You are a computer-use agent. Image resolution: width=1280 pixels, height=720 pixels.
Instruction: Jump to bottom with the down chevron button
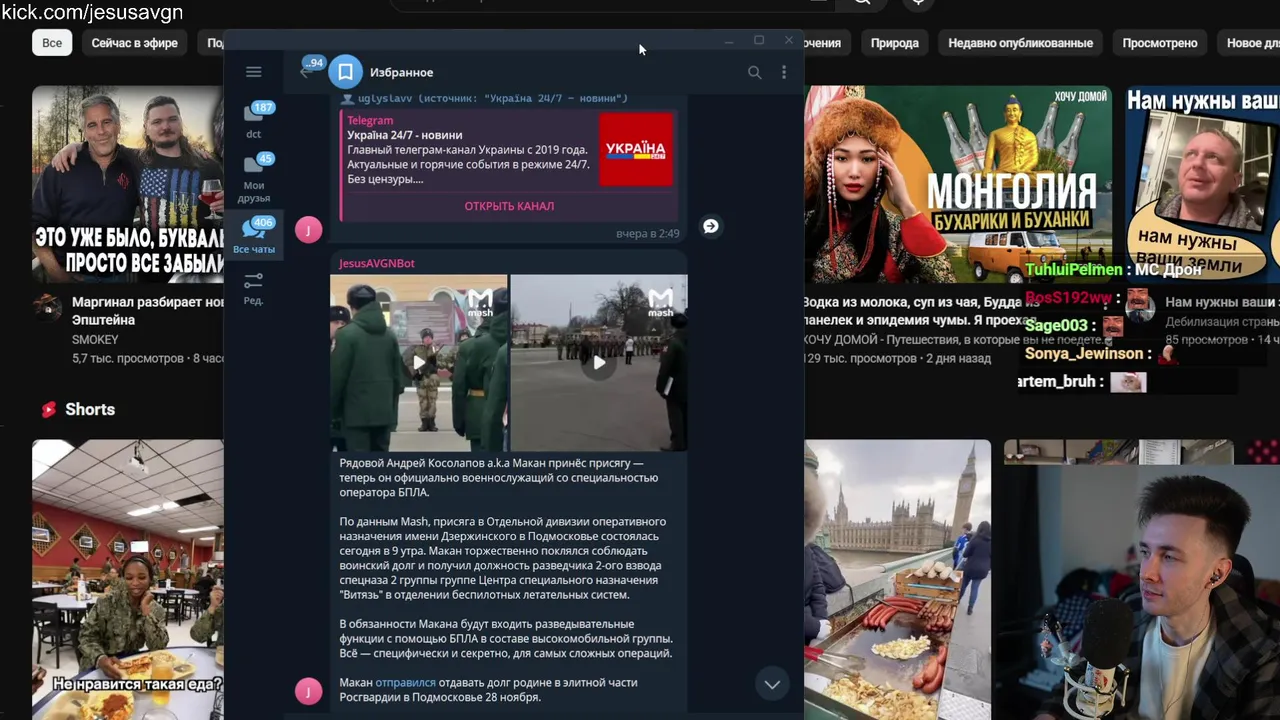772,685
